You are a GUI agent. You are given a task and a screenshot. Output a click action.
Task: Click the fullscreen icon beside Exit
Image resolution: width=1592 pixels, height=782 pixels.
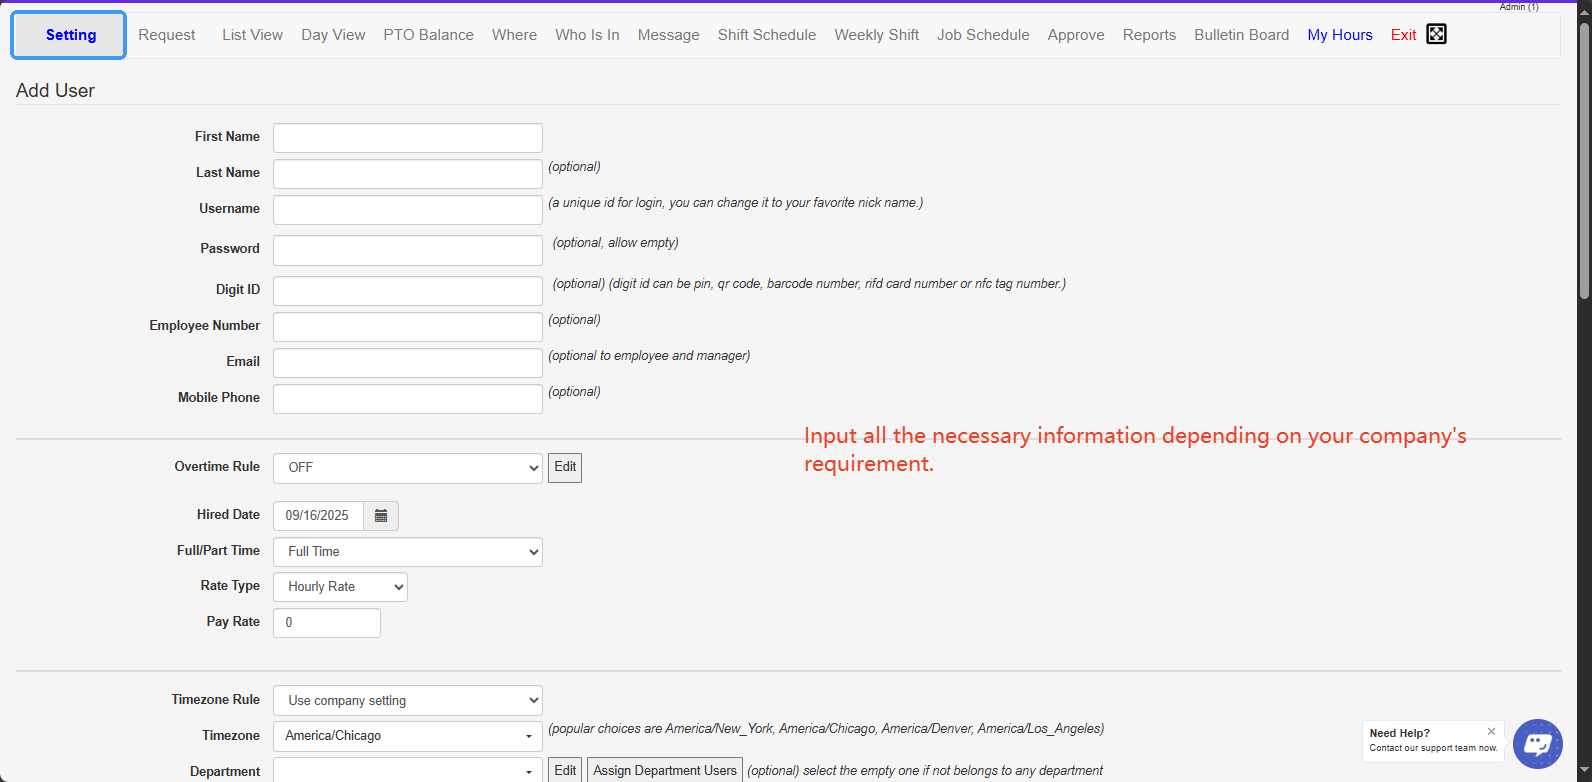tap(1436, 34)
